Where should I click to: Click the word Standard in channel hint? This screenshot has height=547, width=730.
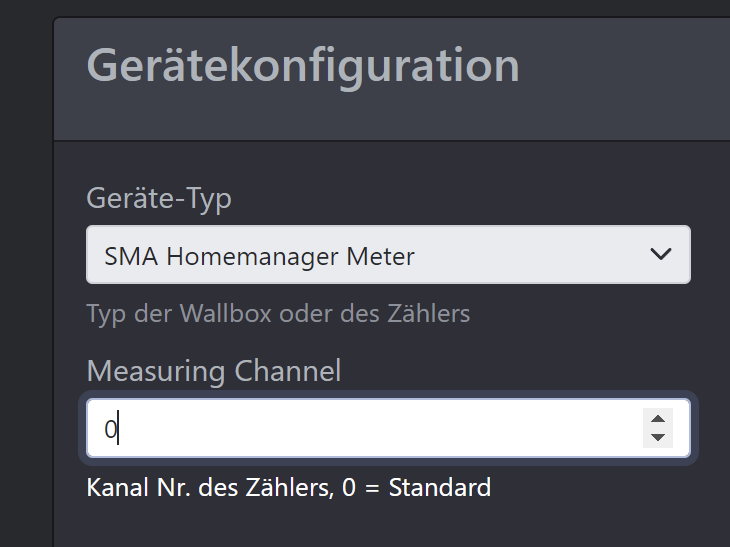pyautogui.click(x=439, y=487)
